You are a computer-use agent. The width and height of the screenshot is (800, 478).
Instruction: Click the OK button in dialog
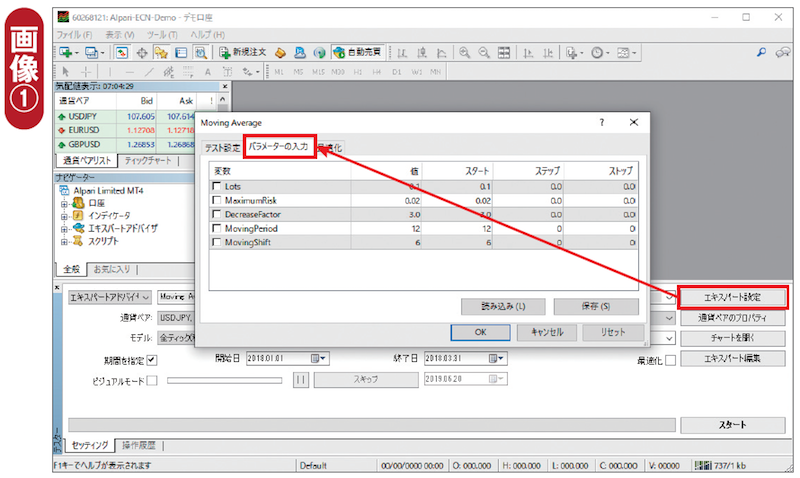(x=480, y=332)
